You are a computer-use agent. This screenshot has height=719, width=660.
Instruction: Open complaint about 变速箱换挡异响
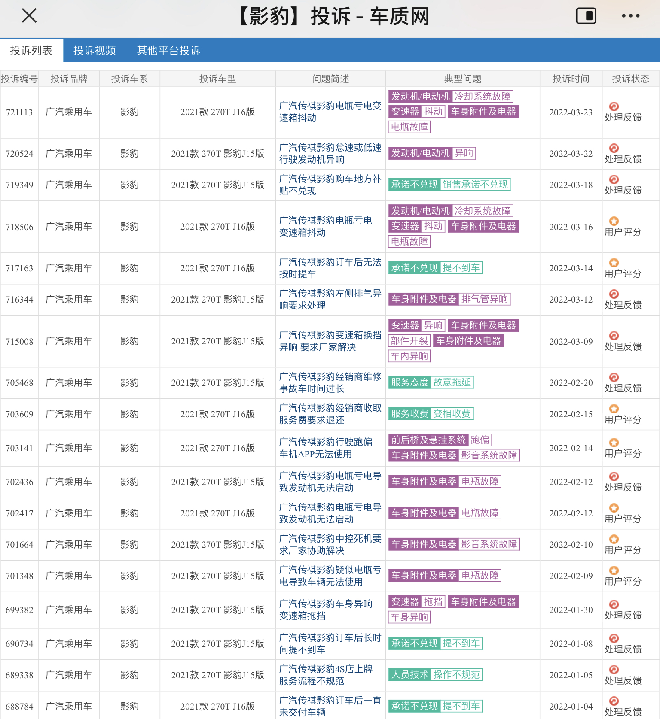(x=330, y=341)
